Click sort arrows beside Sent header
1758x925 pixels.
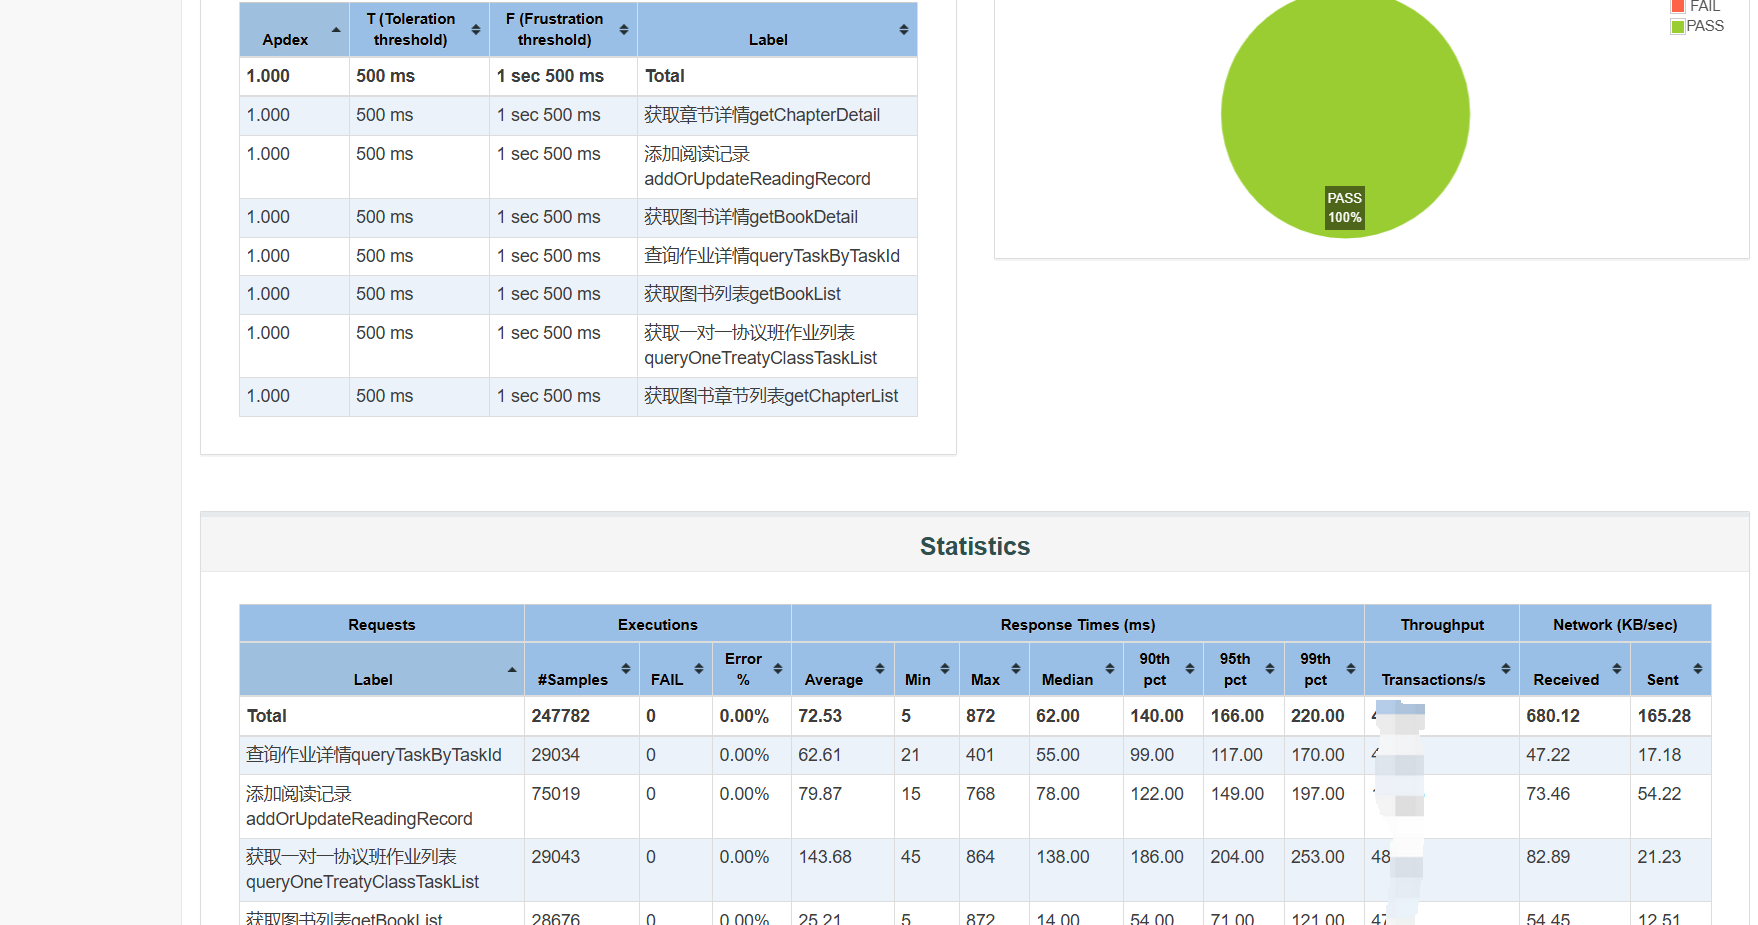(x=1698, y=669)
